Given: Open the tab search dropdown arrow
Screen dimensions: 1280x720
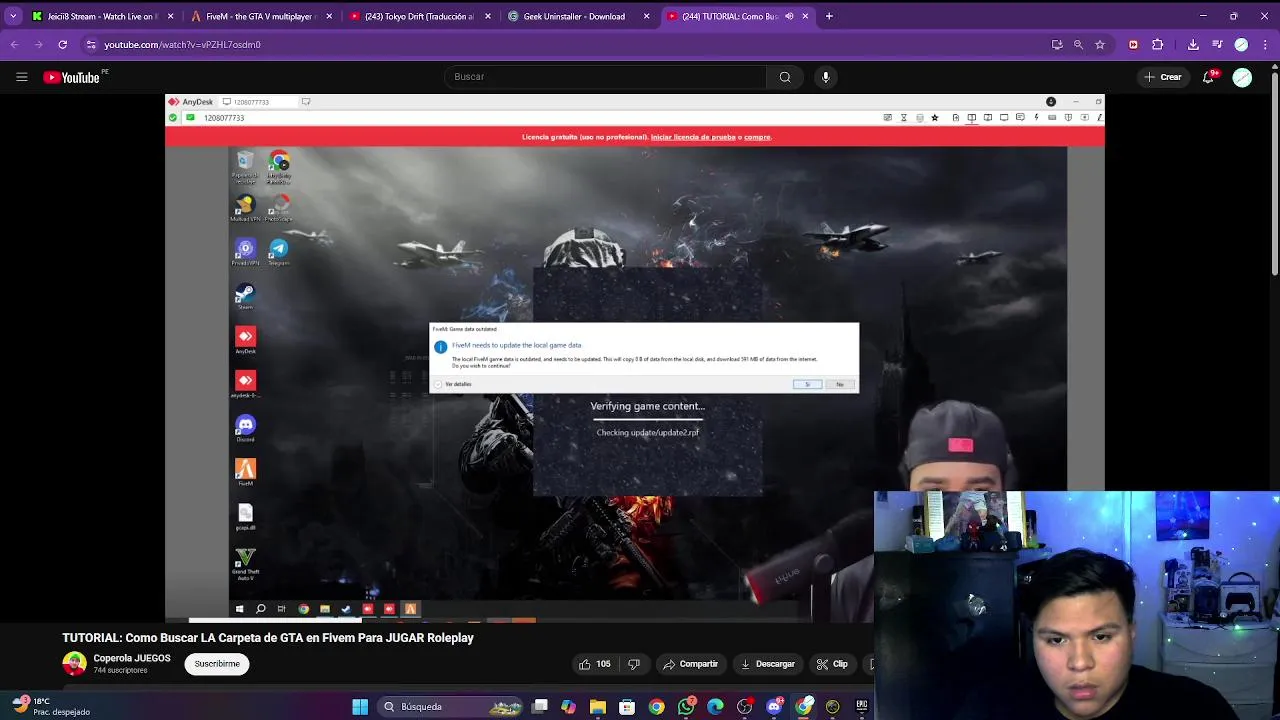Looking at the screenshot, I should pos(13,16).
